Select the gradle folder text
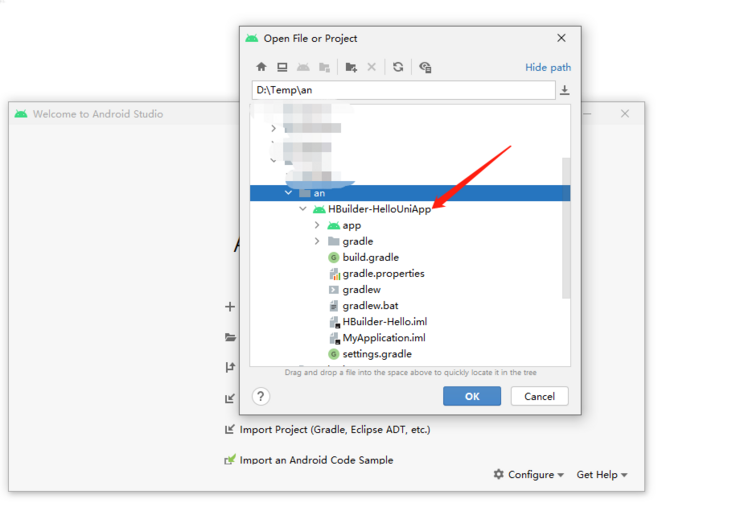 point(358,241)
